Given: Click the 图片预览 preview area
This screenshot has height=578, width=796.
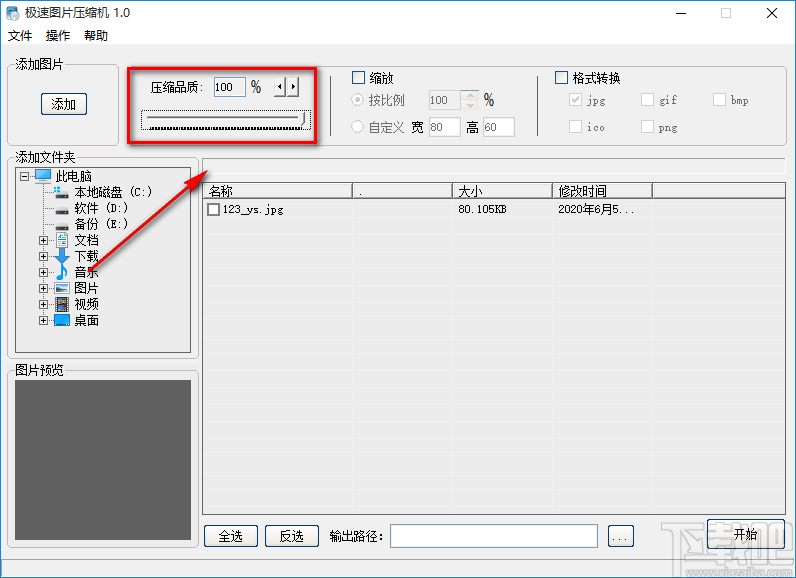Looking at the screenshot, I should click(x=103, y=460).
